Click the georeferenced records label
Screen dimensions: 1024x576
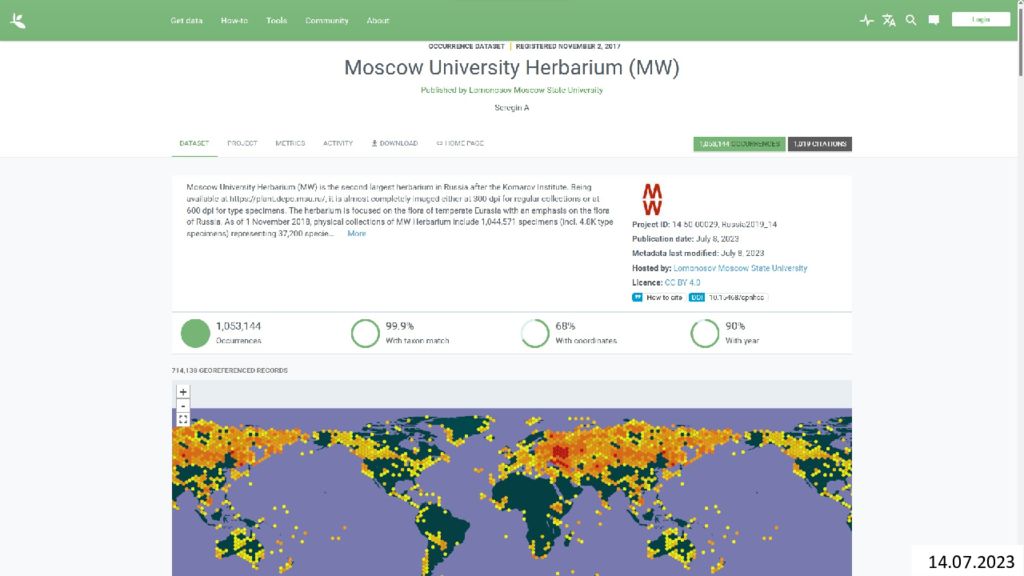230,370
